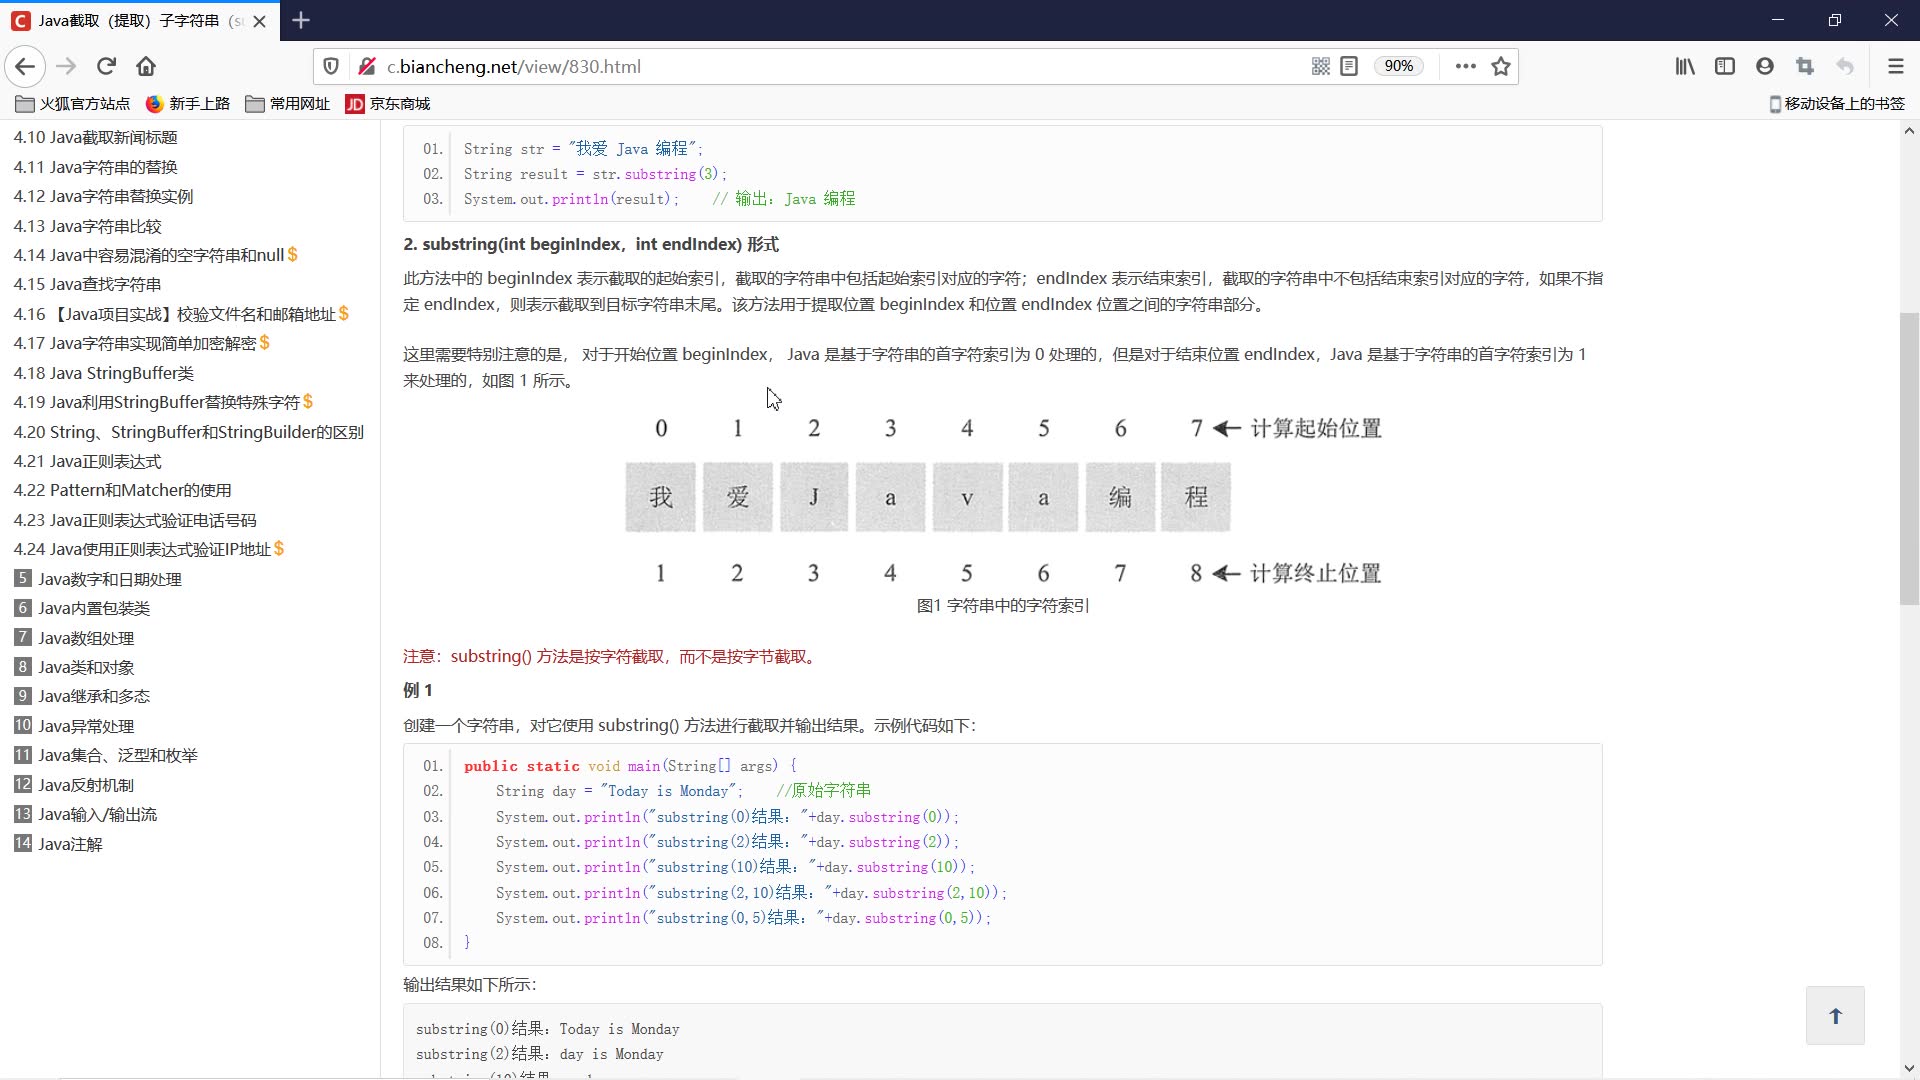Expand section 11 Java集合、泛型和枚举
1920x1080 pixels.
(x=106, y=755)
